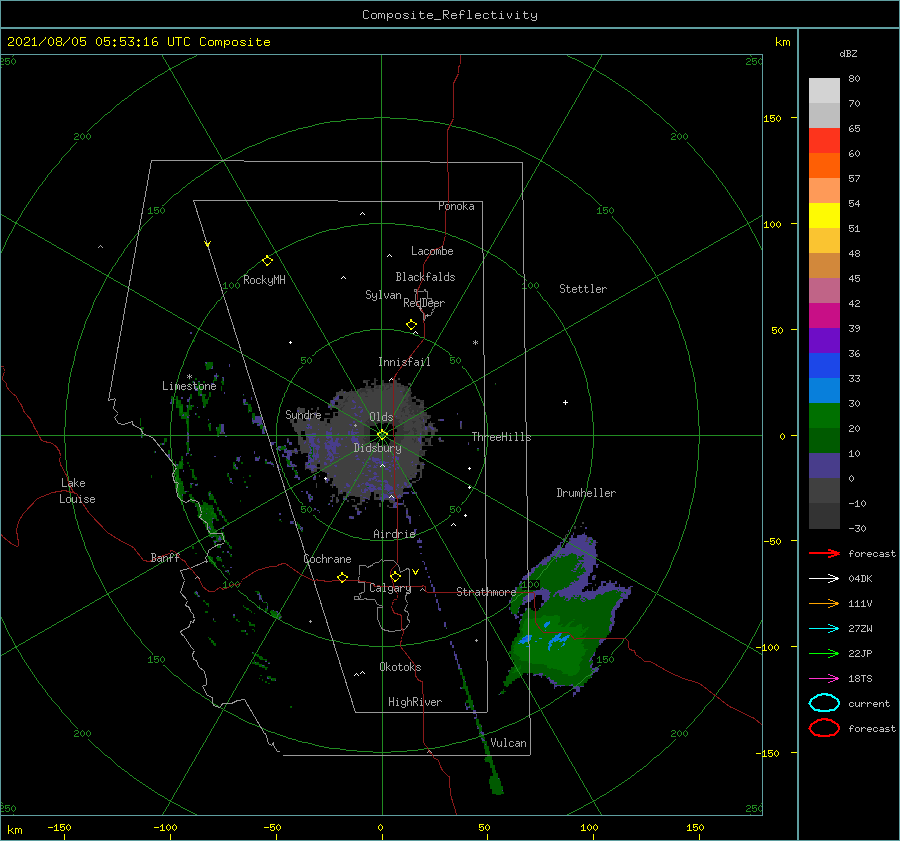Click the Strathmore label
Viewport: 900px width, 841px height.
(x=486, y=592)
